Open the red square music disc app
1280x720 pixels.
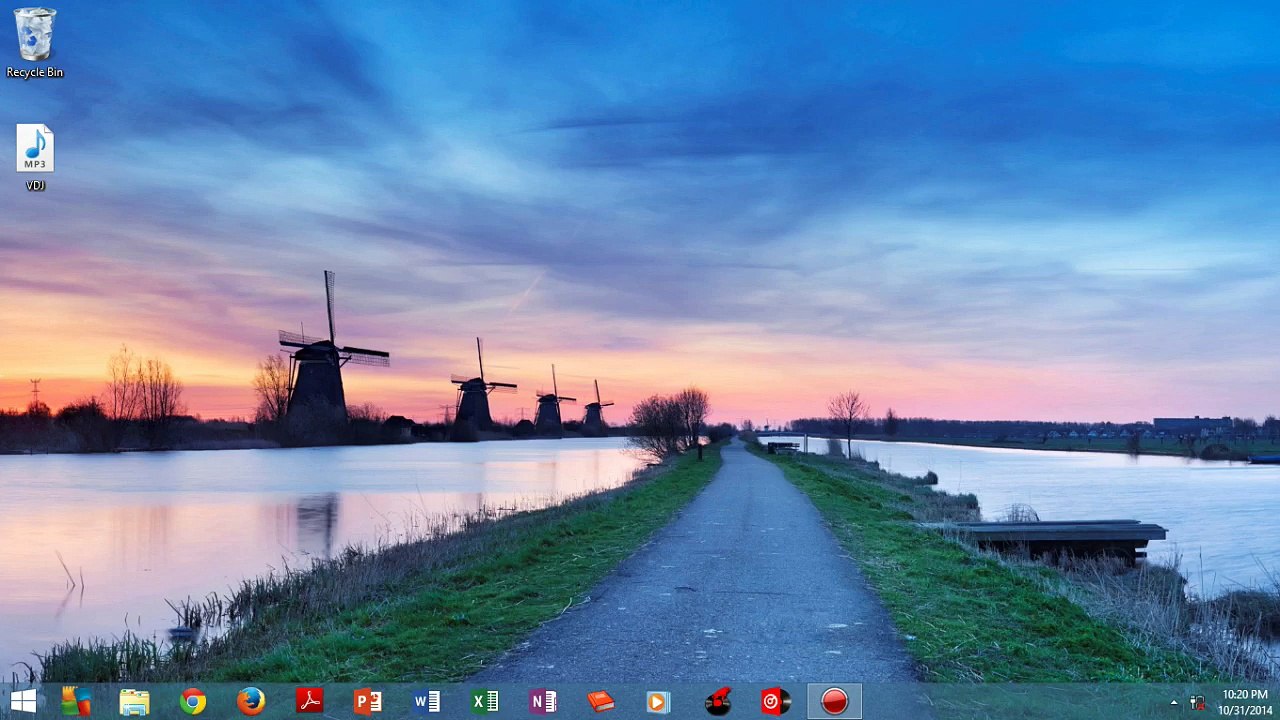pos(775,702)
